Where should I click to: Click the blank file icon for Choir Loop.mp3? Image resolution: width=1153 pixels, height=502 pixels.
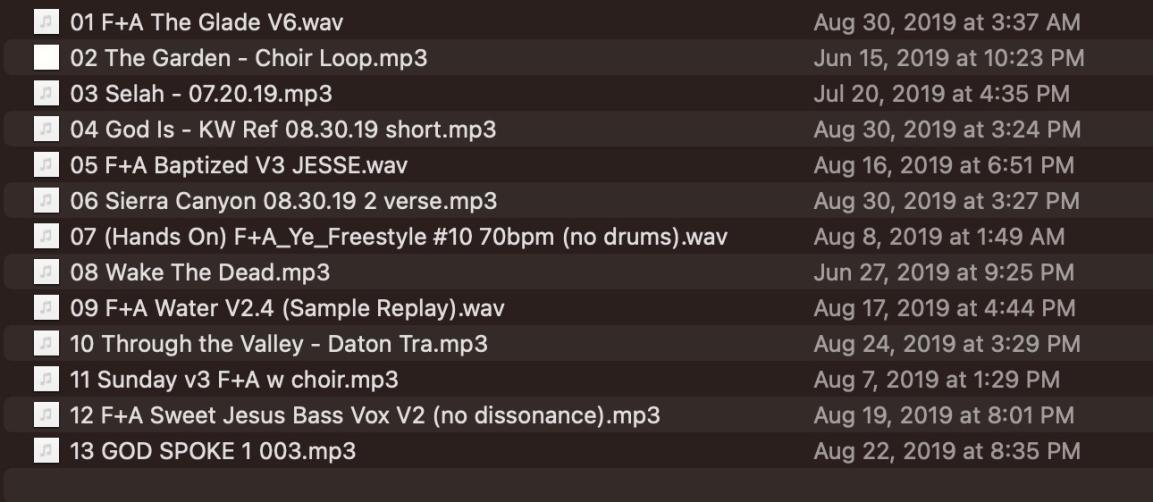(x=45, y=57)
